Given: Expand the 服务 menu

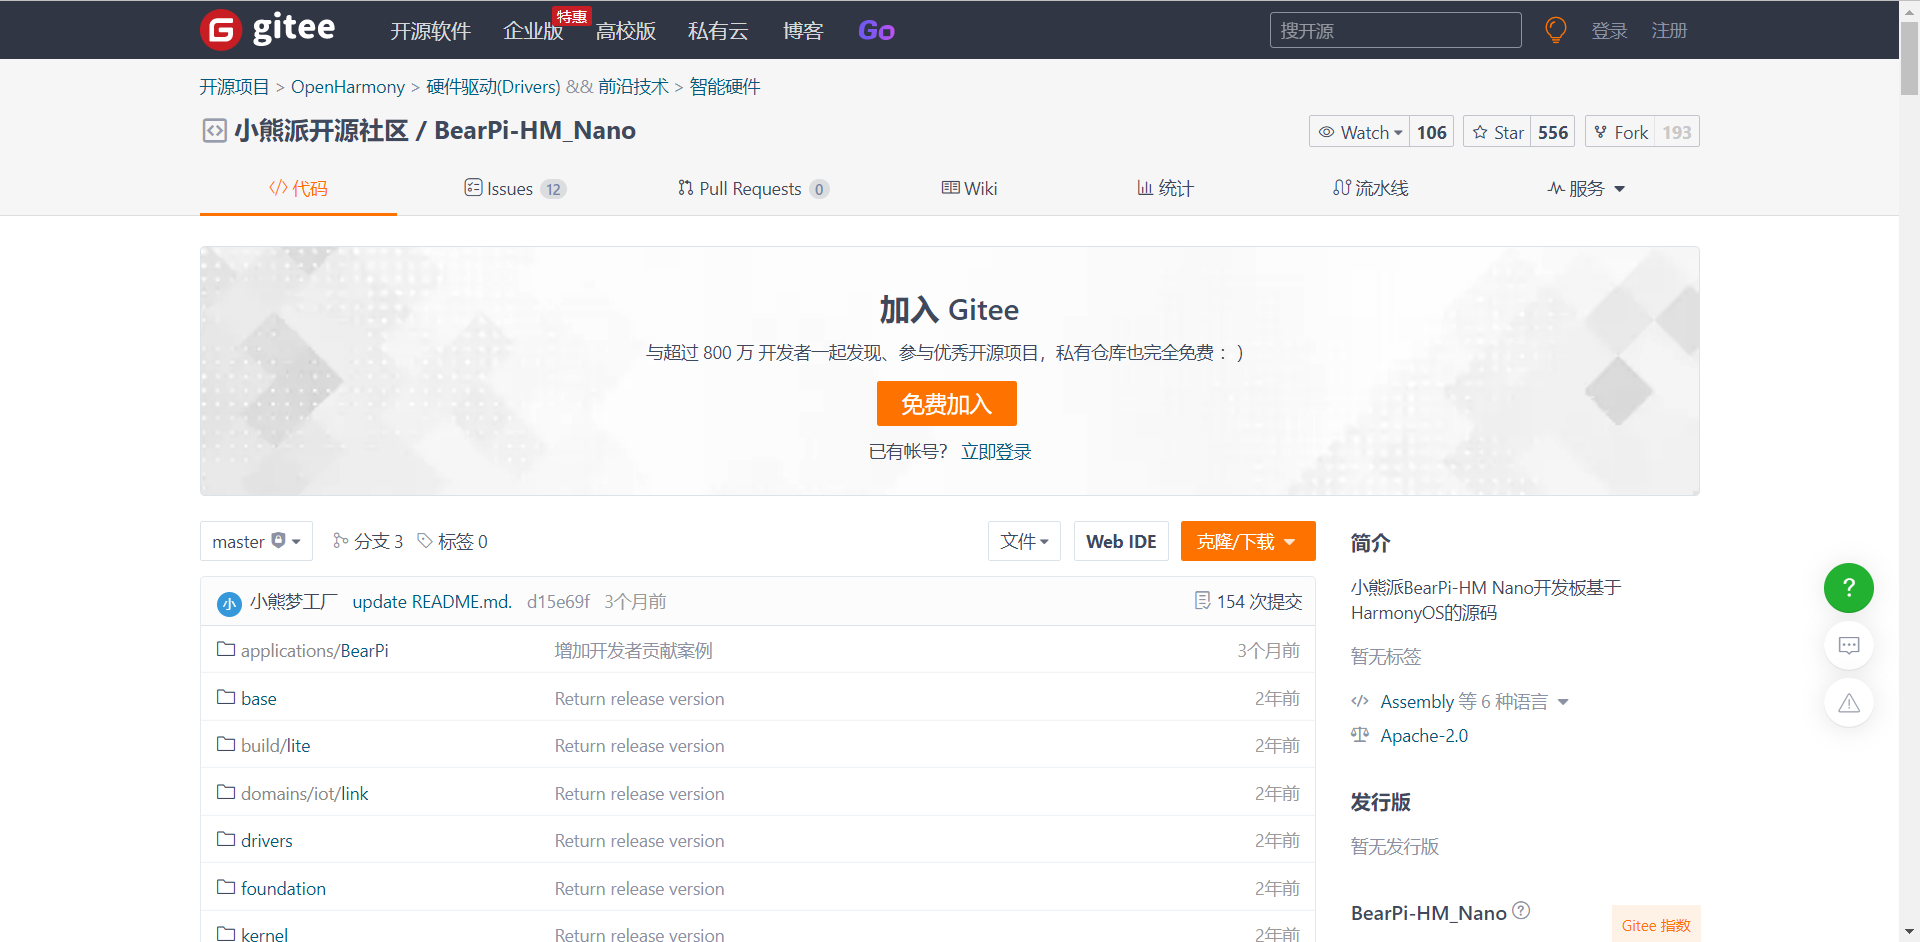Looking at the screenshot, I should (1586, 188).
